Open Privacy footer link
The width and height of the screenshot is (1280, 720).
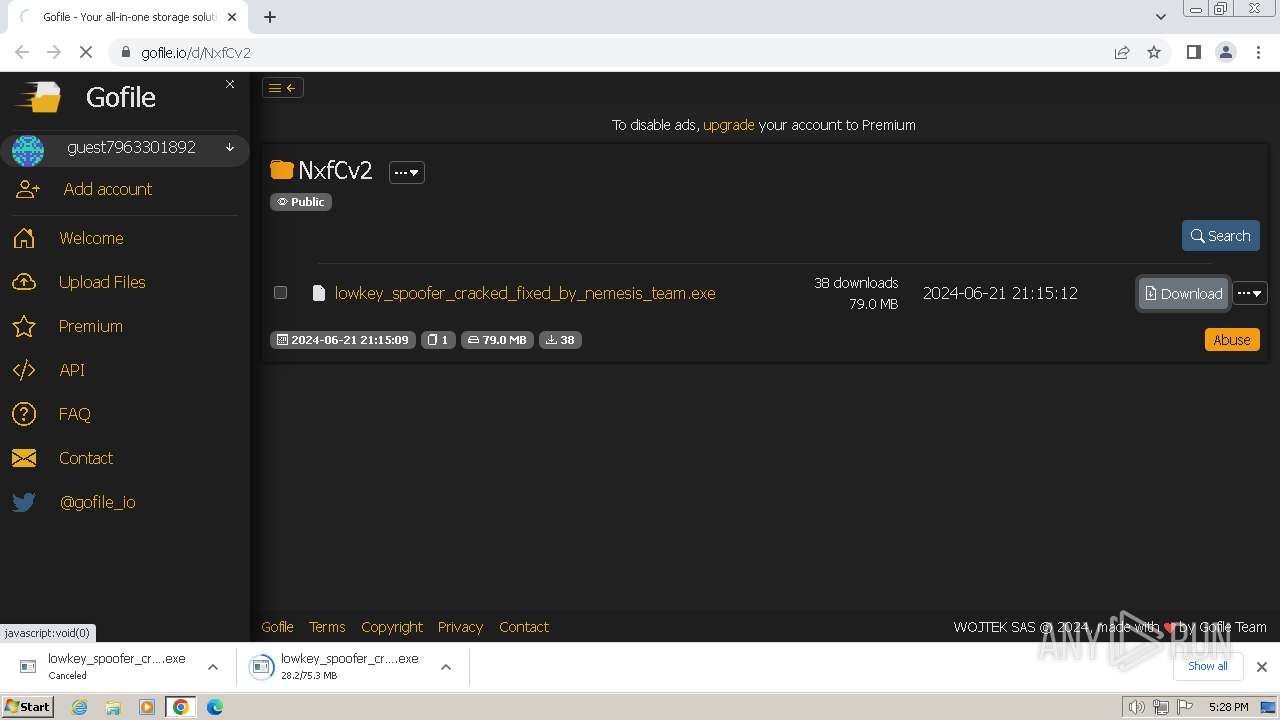[x=461, y=627]
